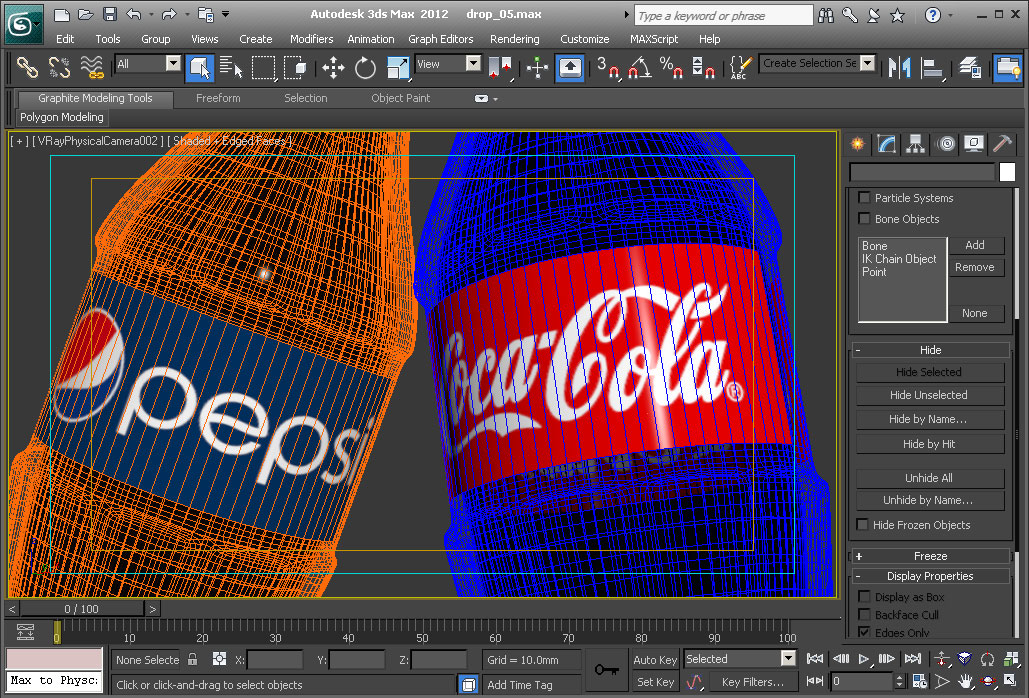
Task: Click the Select Object arrow tool
Action: 199,67
